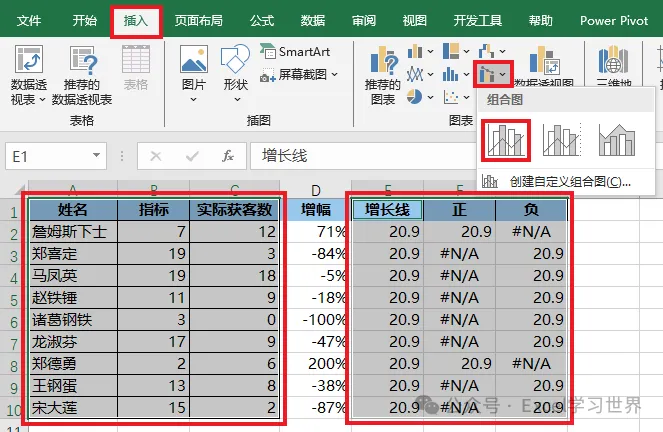Click the line chart icon
Viewport: 663px width, 432px height.
pyautogui.click(x=415, y=74)
